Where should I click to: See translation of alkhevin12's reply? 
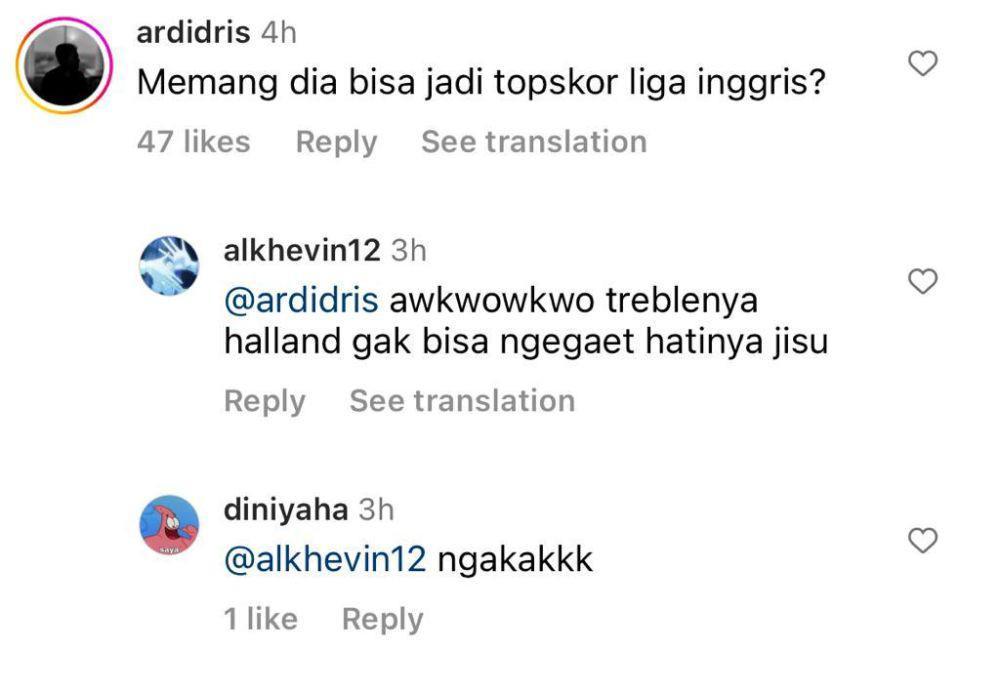(x=462, y=401)
